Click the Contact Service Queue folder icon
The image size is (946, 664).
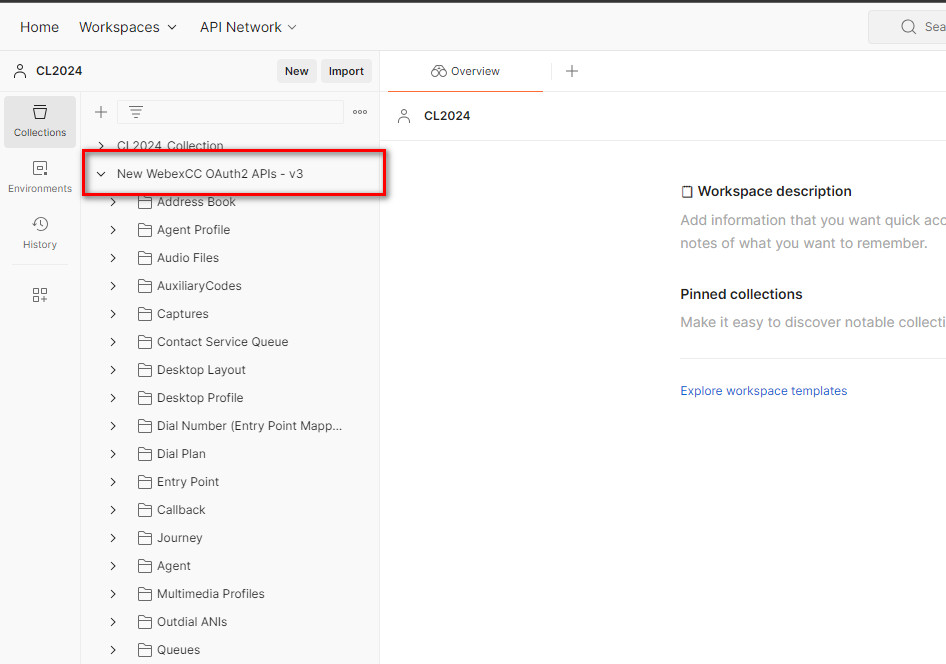[x=145, y=342]
